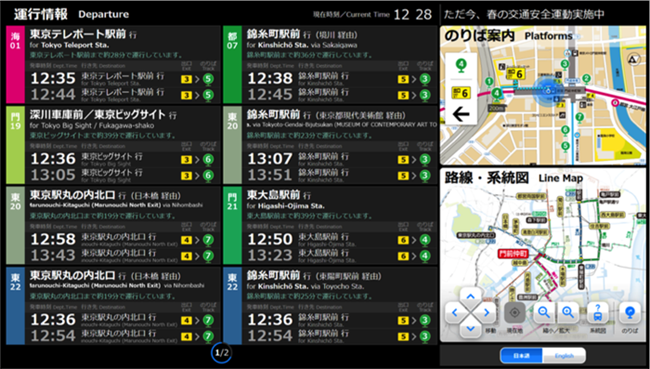Pan the line map downward
Image resolution: width=650 pixels, height=369 pixels.
pyautogui.click(x=471, y=328)
